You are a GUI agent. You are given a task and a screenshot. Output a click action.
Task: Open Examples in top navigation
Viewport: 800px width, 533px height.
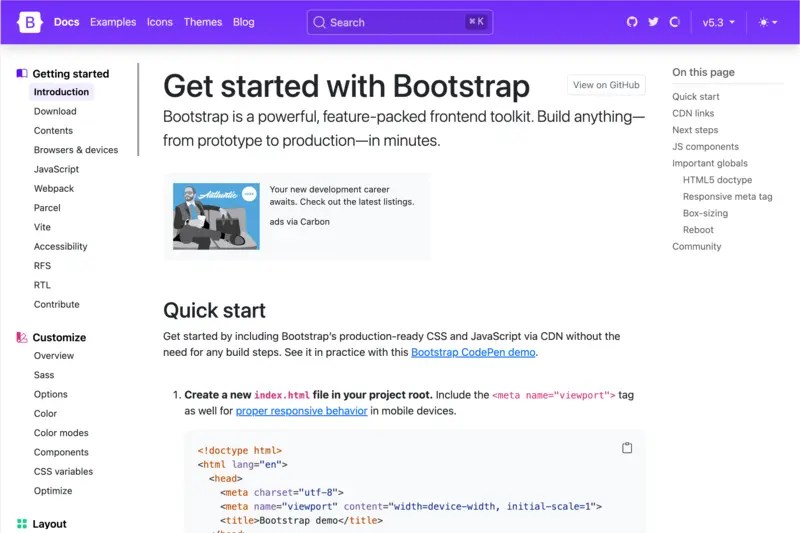click(113, 22)
